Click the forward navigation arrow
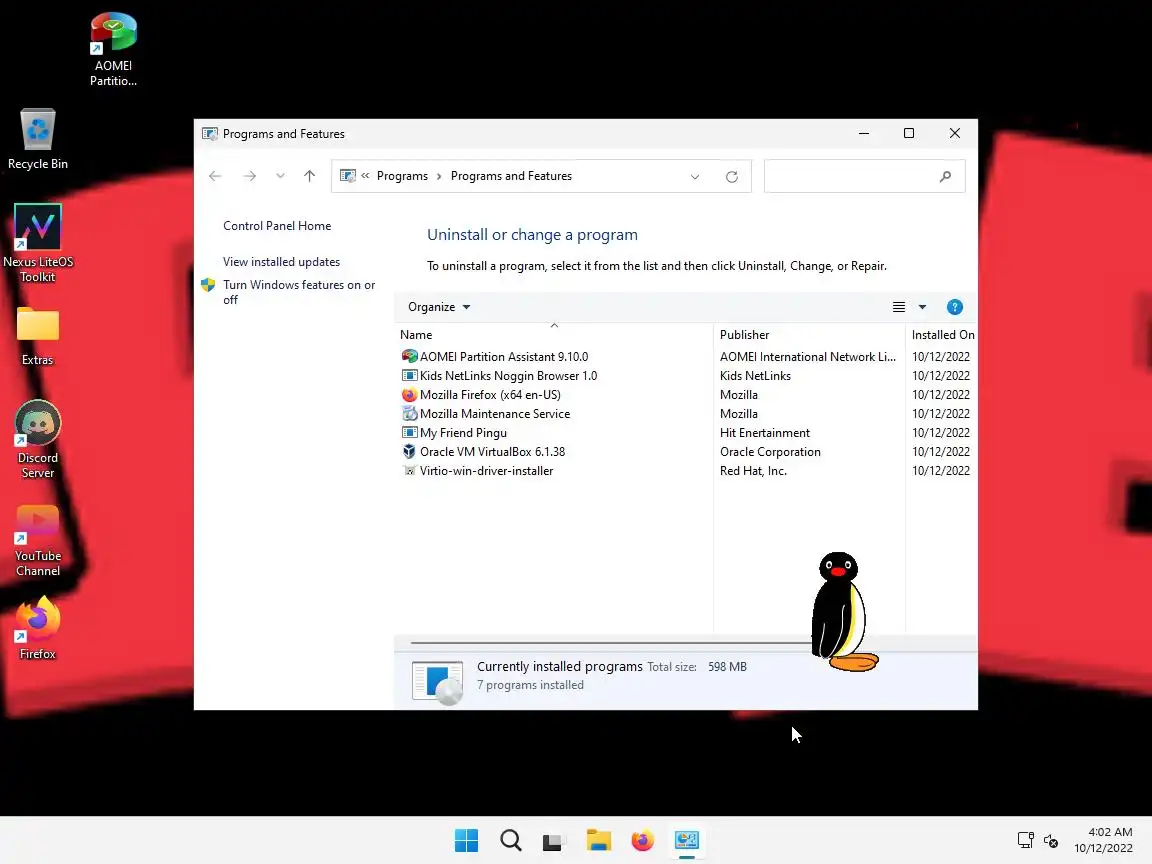This screenshot has width=1152, height=864. (x=250, y=176)
